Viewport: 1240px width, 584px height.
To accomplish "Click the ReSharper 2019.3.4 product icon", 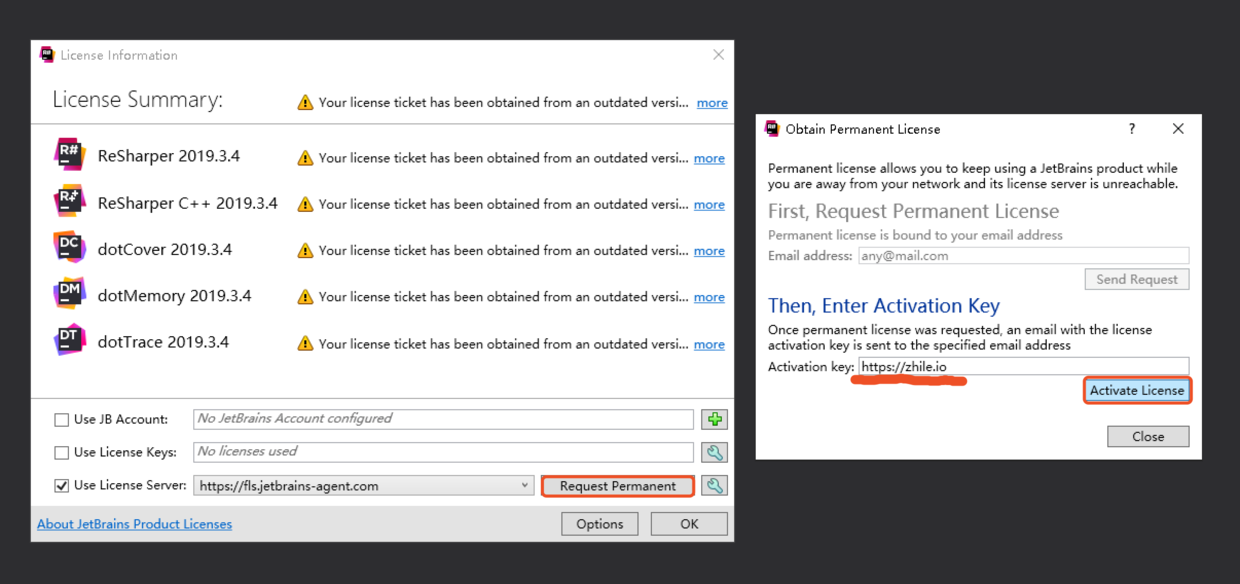I will (69, 156).
